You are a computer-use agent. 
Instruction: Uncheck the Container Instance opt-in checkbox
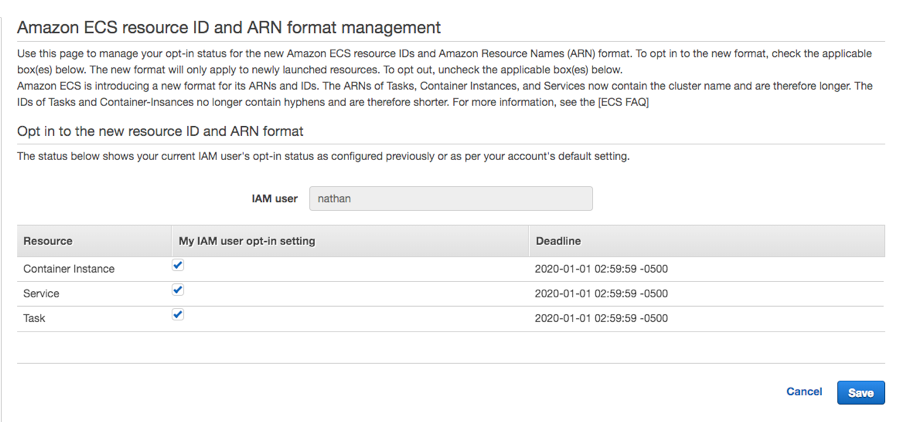point(178,265)
